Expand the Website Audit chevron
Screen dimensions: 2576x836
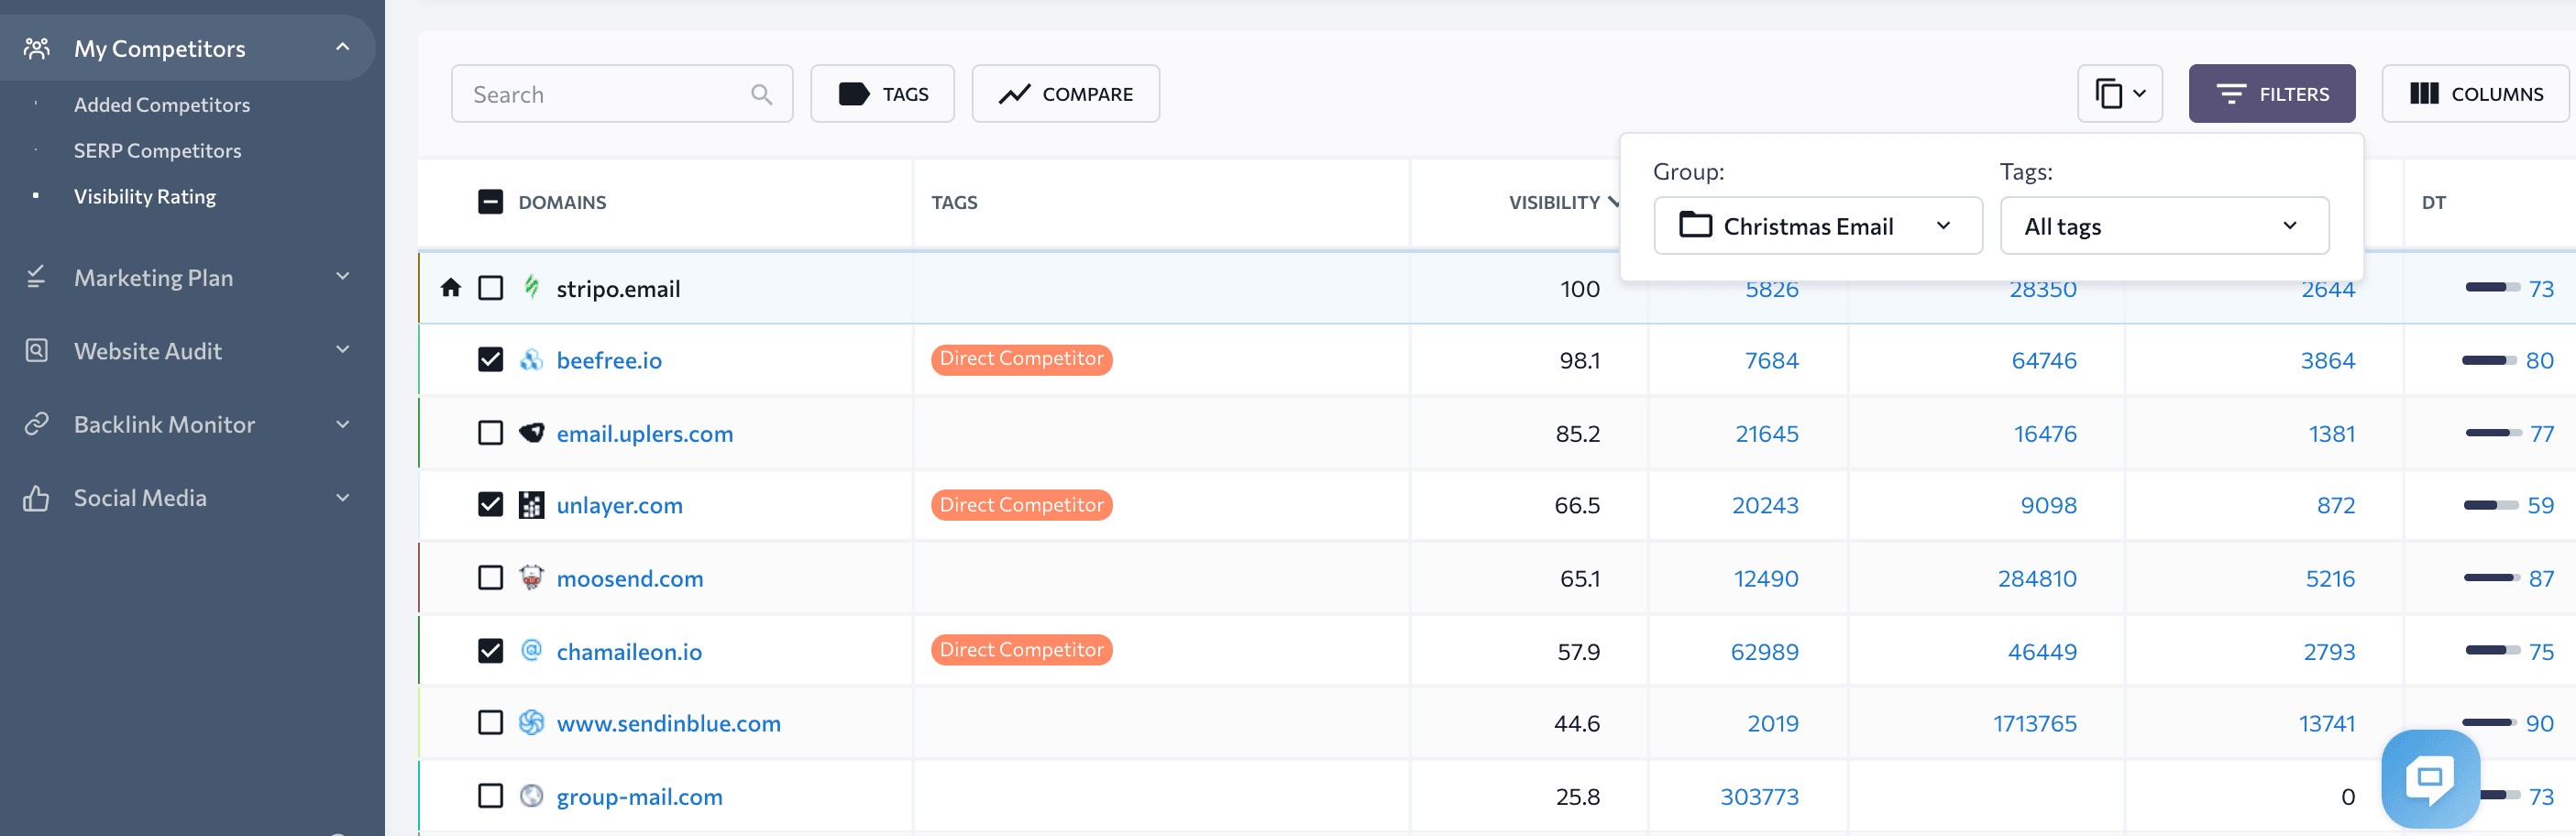(343, 350)
